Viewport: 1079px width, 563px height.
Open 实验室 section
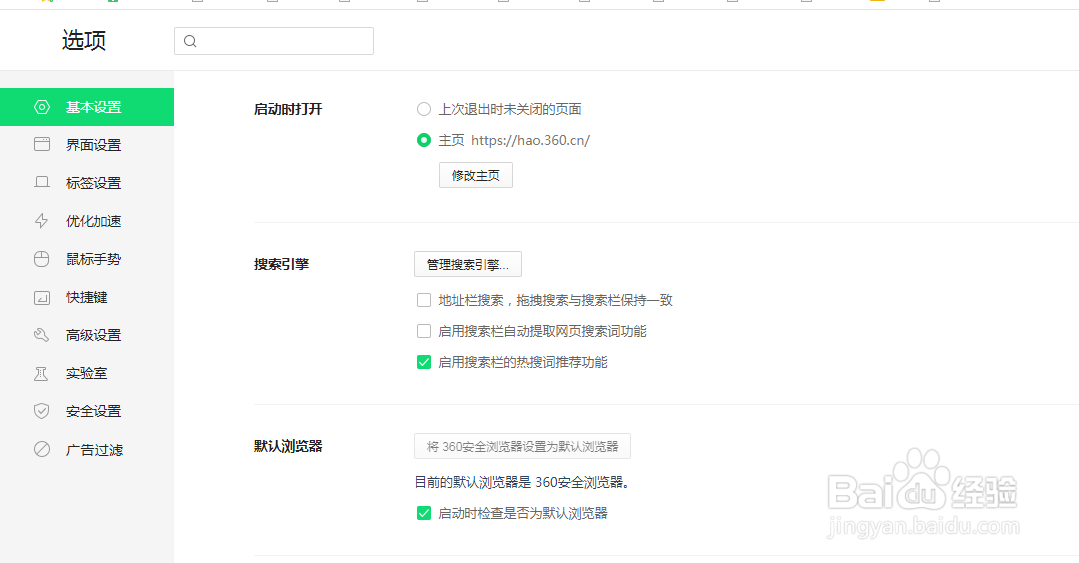pyautogui.click(x=87, y=373)
